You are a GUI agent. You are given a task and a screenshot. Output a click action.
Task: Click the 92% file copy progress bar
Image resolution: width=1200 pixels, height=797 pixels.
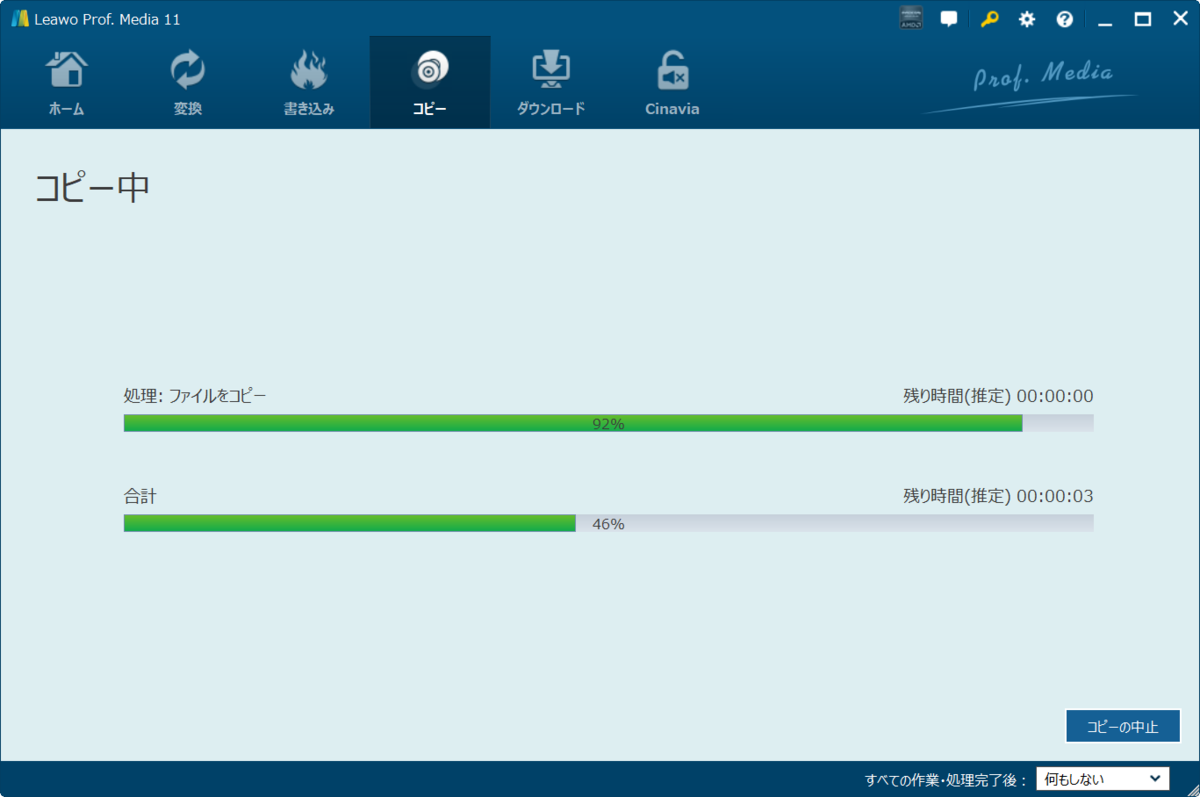coord(608,423)
